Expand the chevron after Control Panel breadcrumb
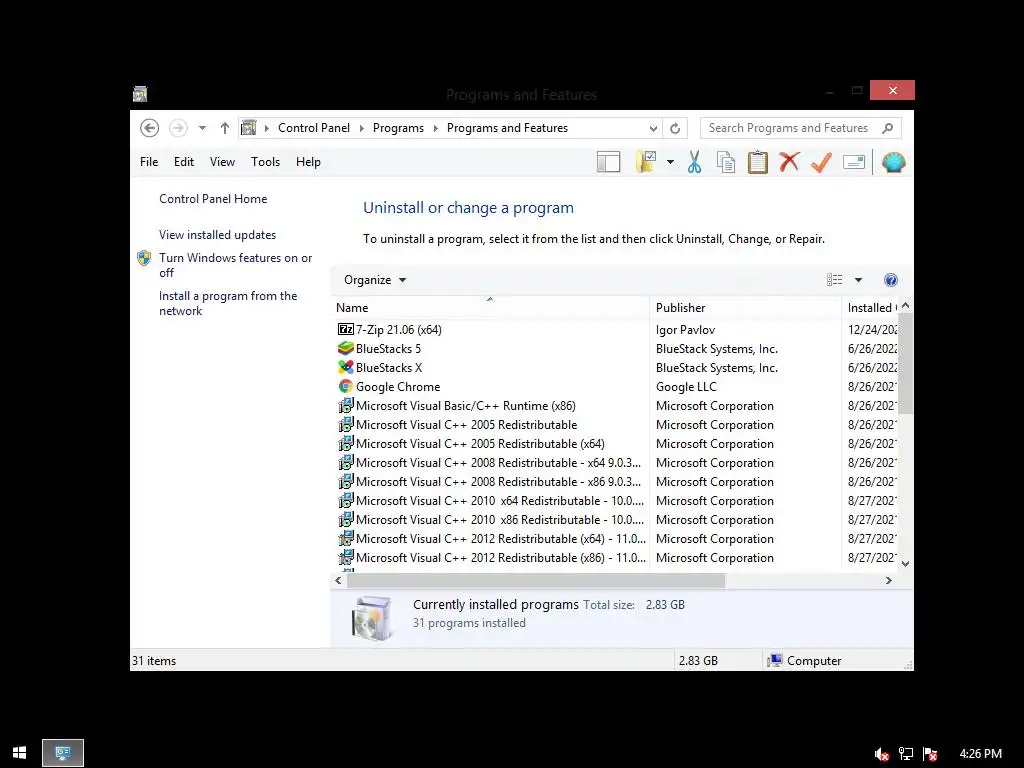The image size is (1024, 768). coord(361,128)
